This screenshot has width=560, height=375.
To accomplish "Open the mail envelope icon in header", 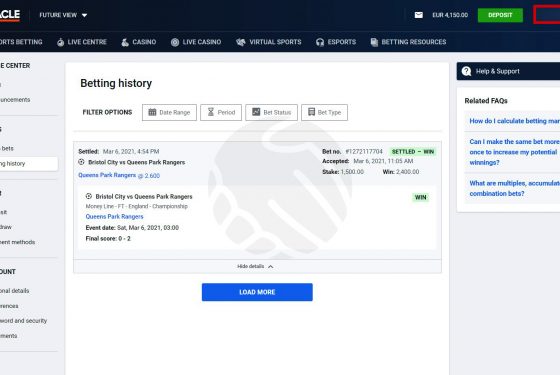I will click(419, 15).
